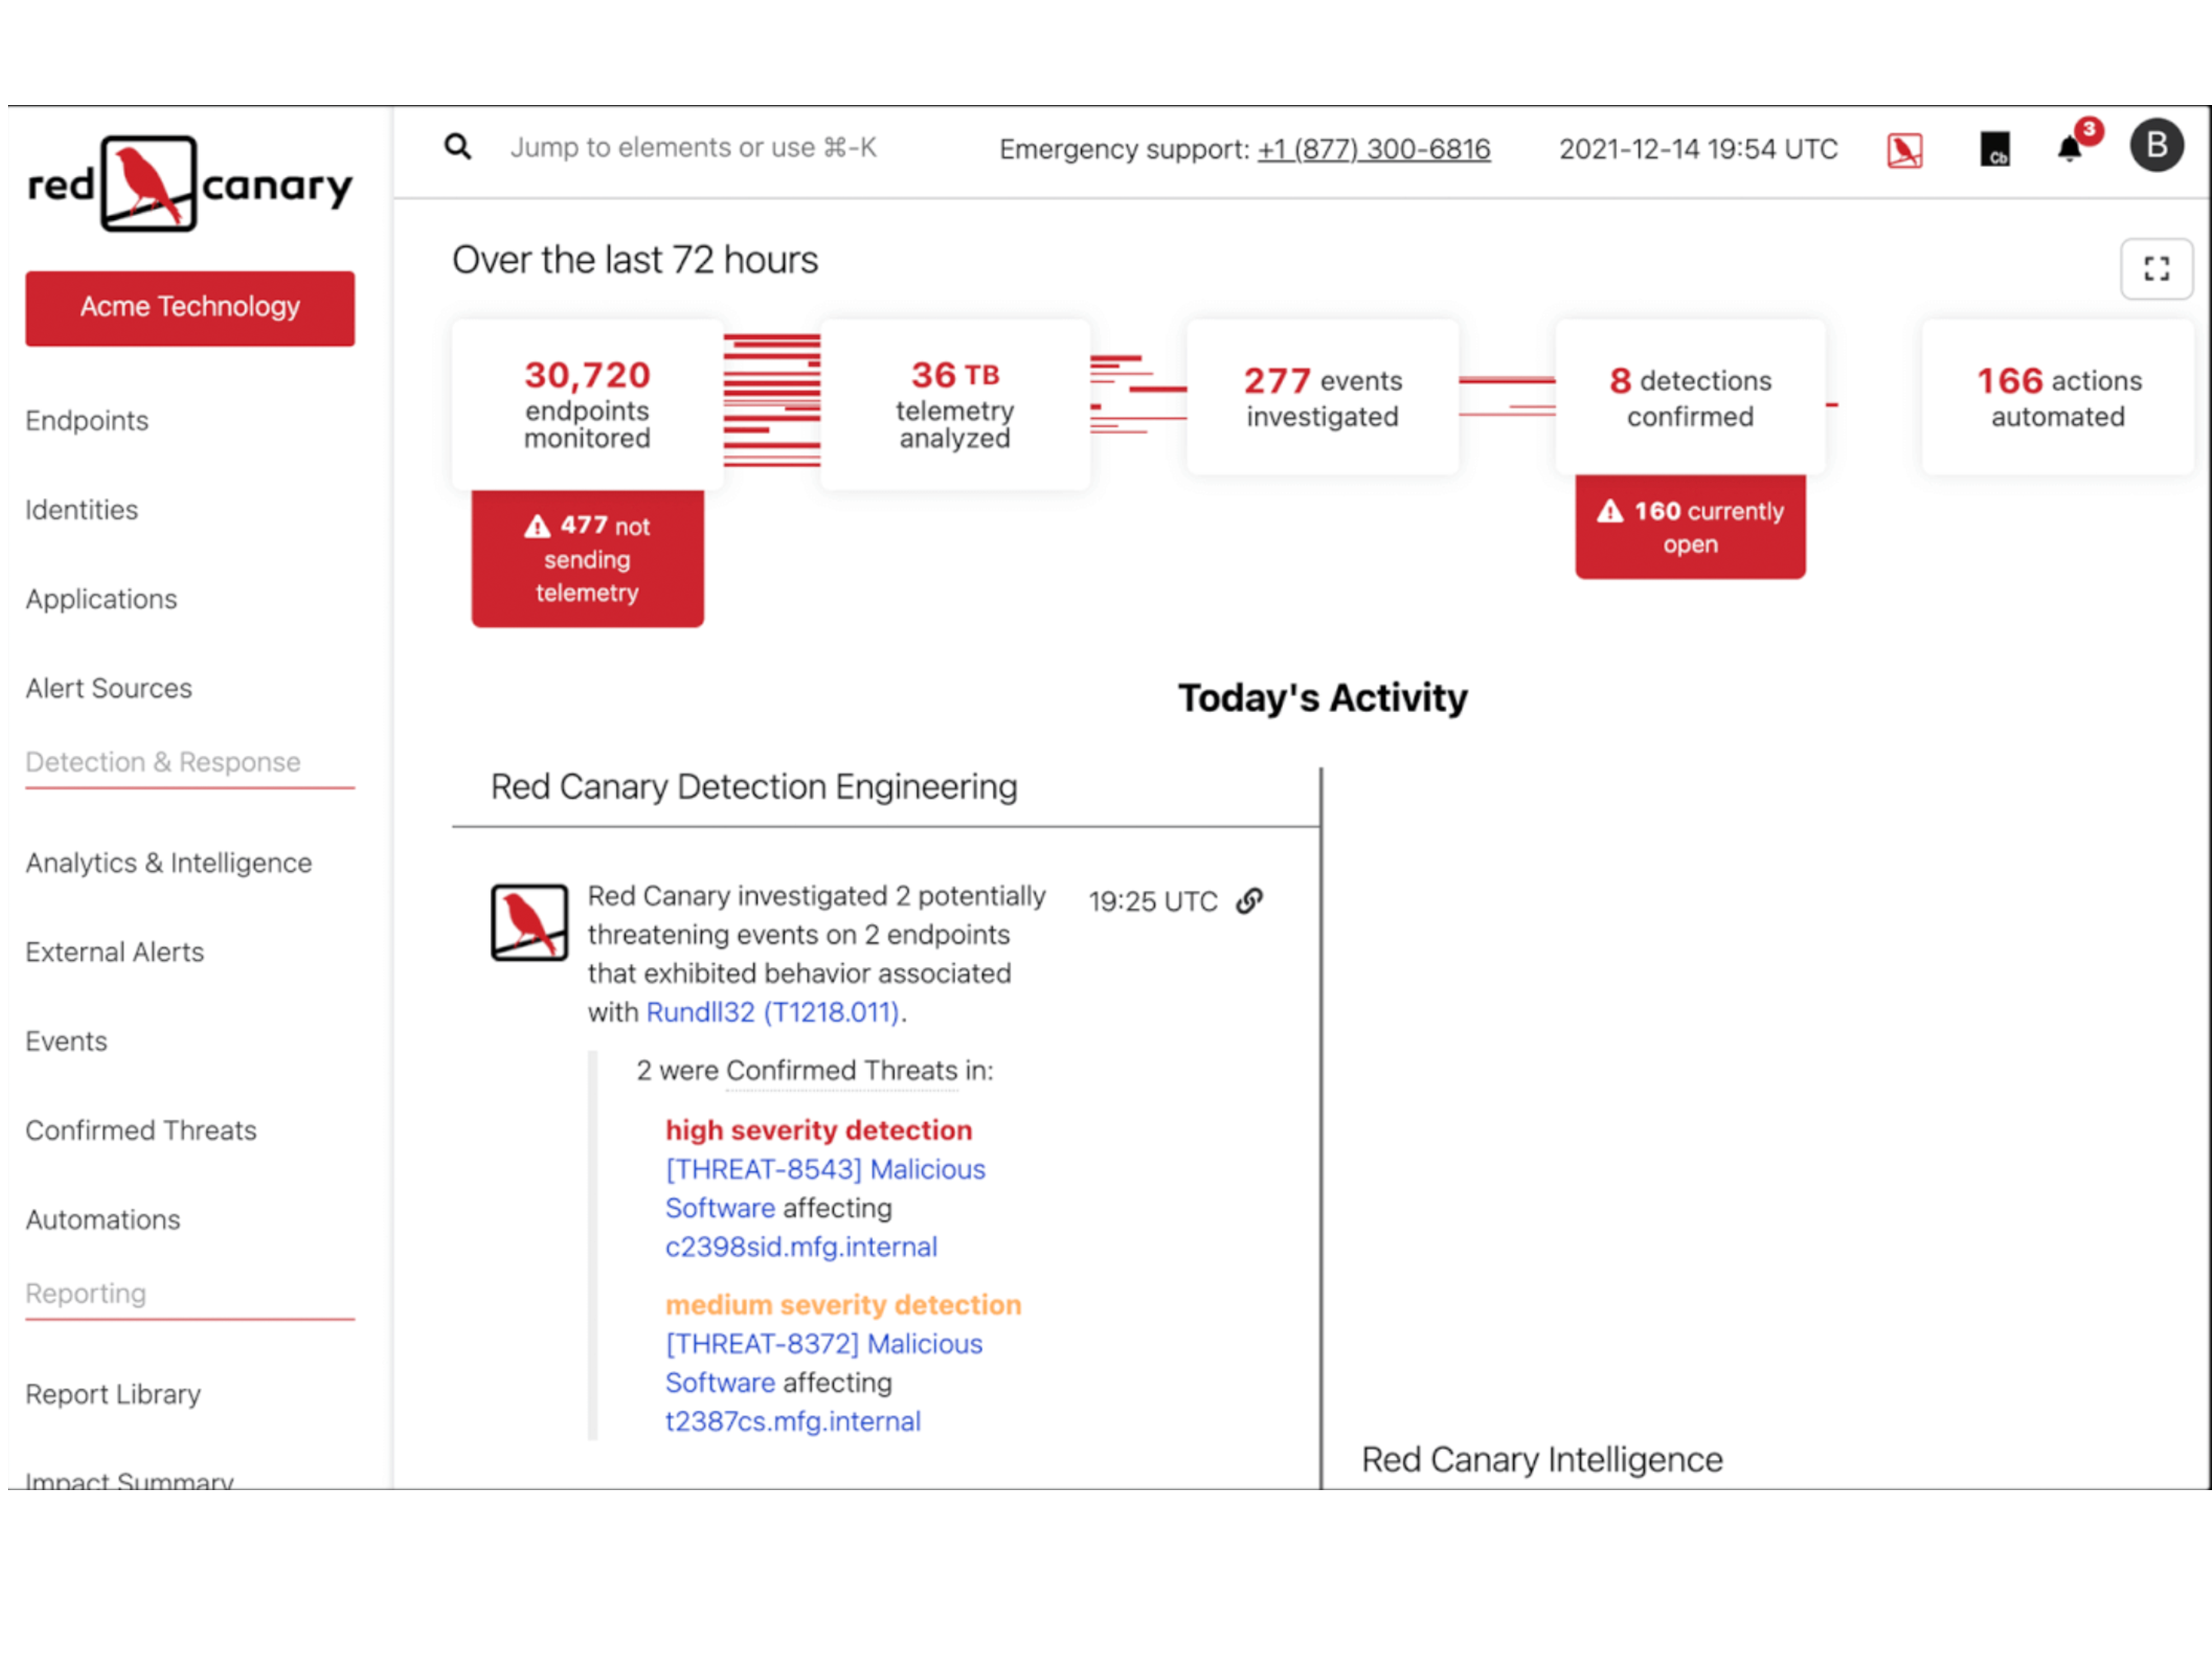
Task: Click the search magnifier icon
Action: point(458,147)
